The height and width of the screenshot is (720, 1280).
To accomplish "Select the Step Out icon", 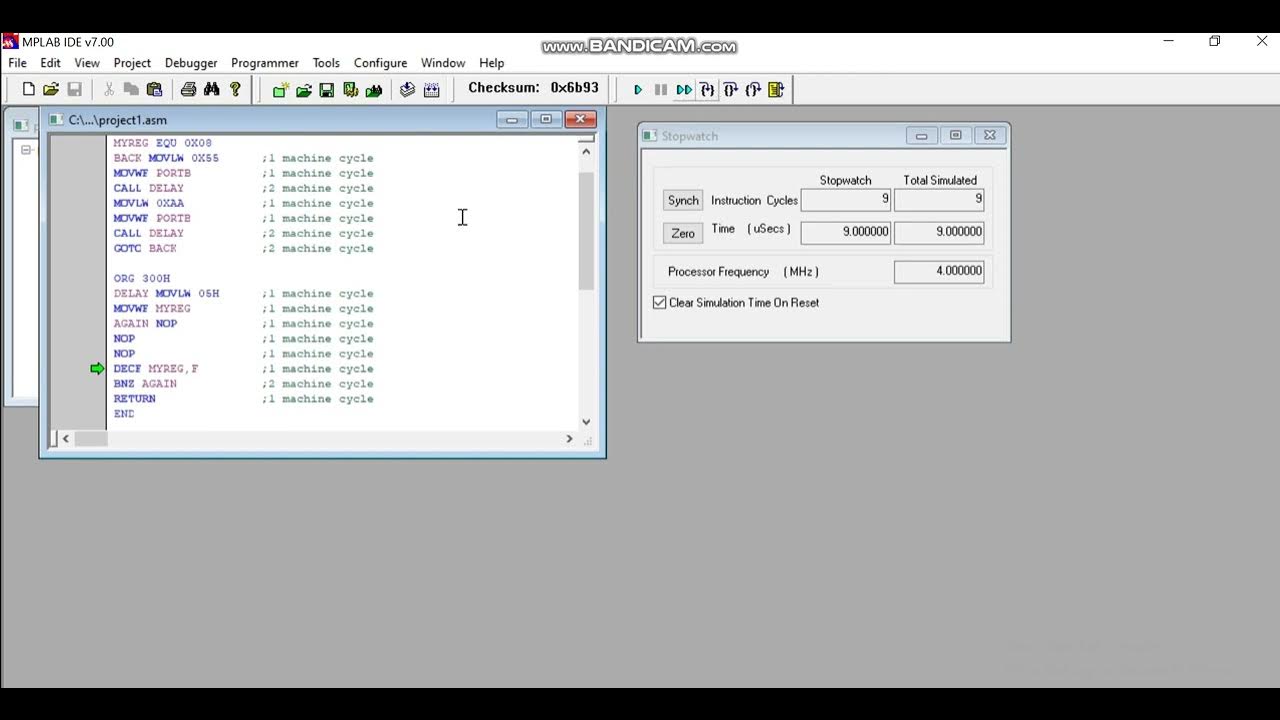I will coord(753,89).
